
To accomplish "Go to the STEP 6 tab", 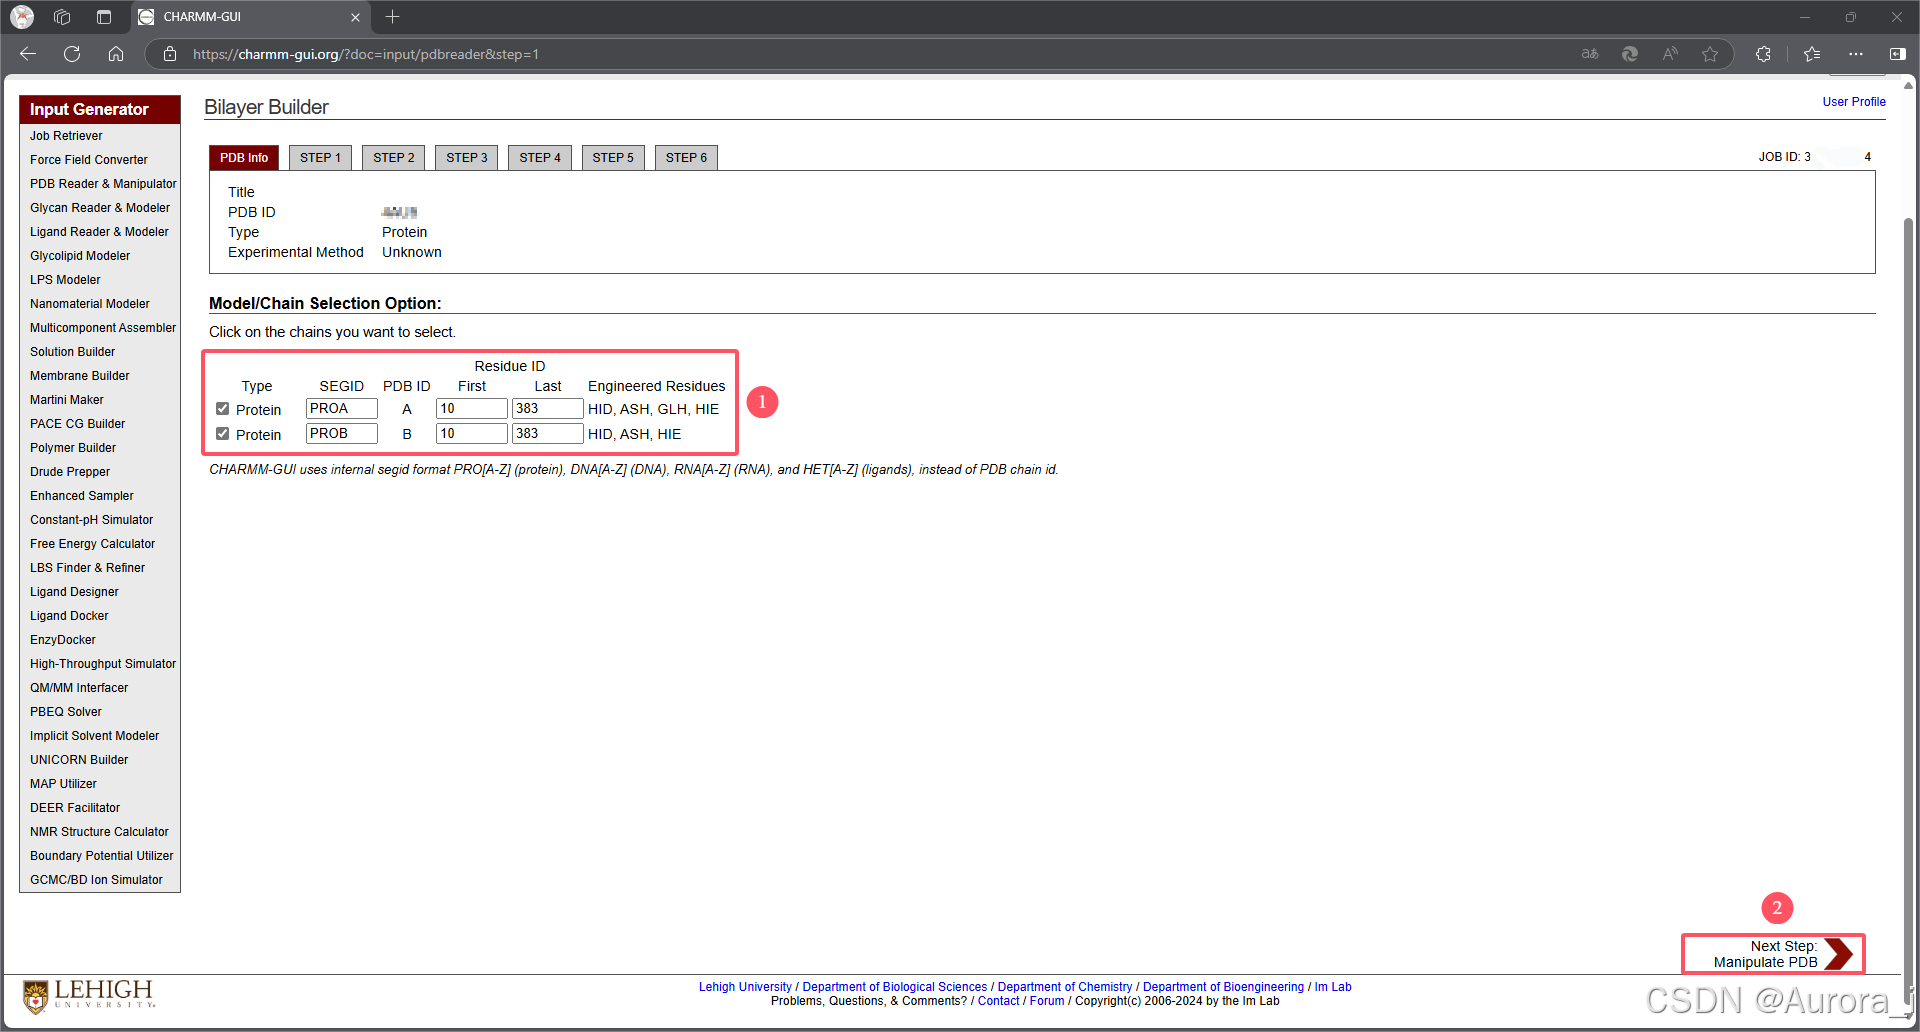I will [686, 158].
